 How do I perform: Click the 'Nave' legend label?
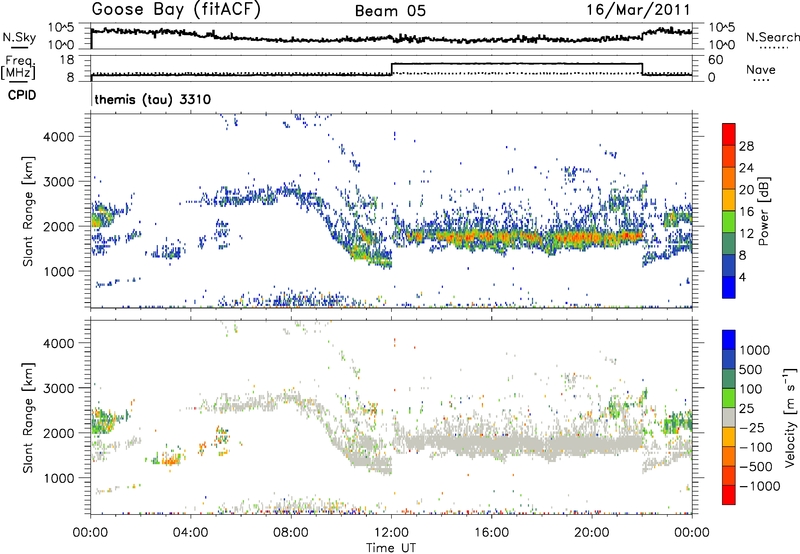[761, 70]
